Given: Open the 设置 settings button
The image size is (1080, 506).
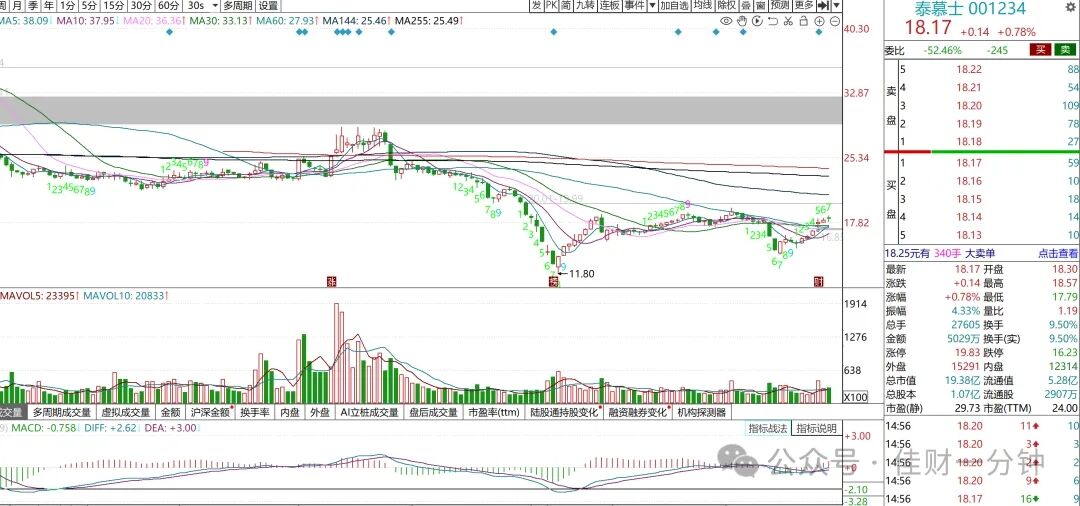Looking at the screenshot, I should 269,6.
